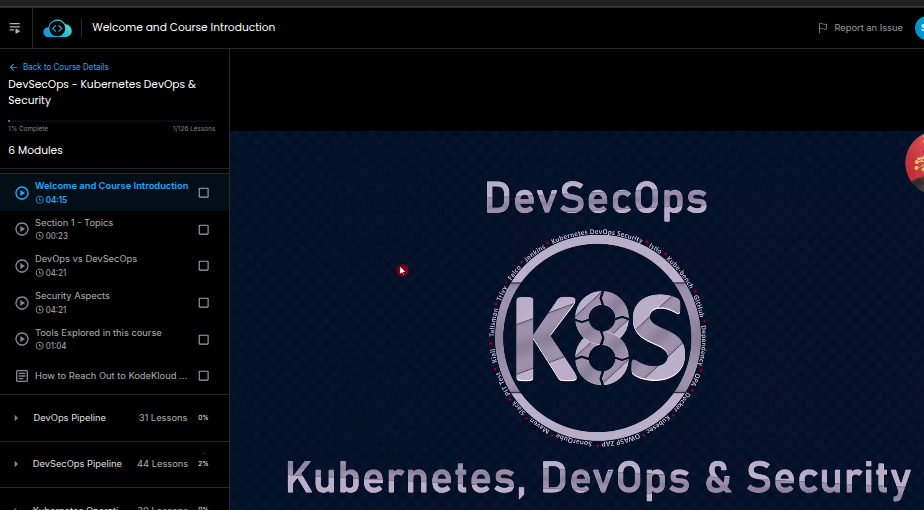
Task: Click the KodeKloud cloud logo
Action: click(57, 28)
